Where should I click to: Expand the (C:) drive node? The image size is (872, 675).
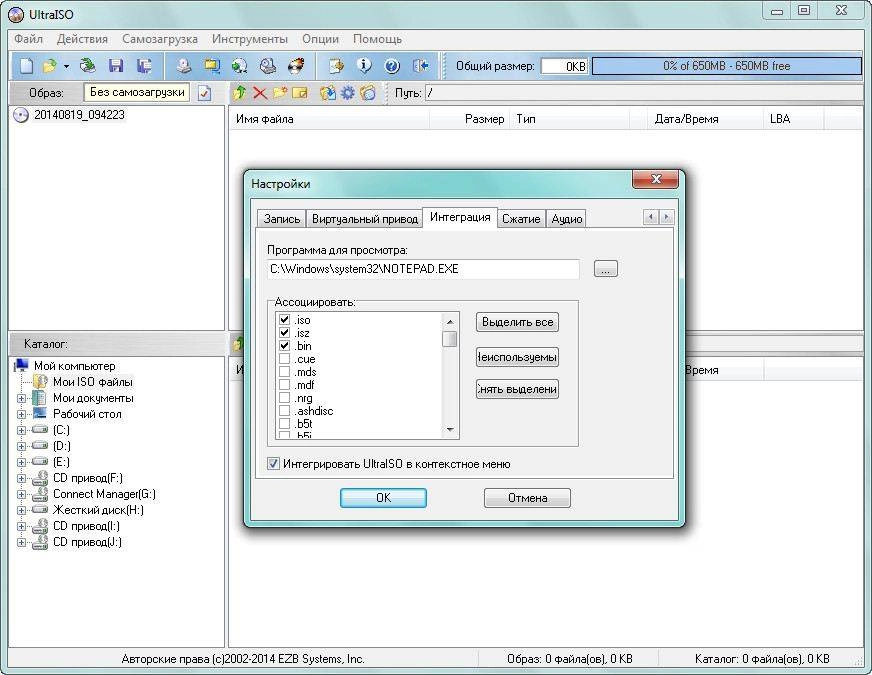point(21,430)
